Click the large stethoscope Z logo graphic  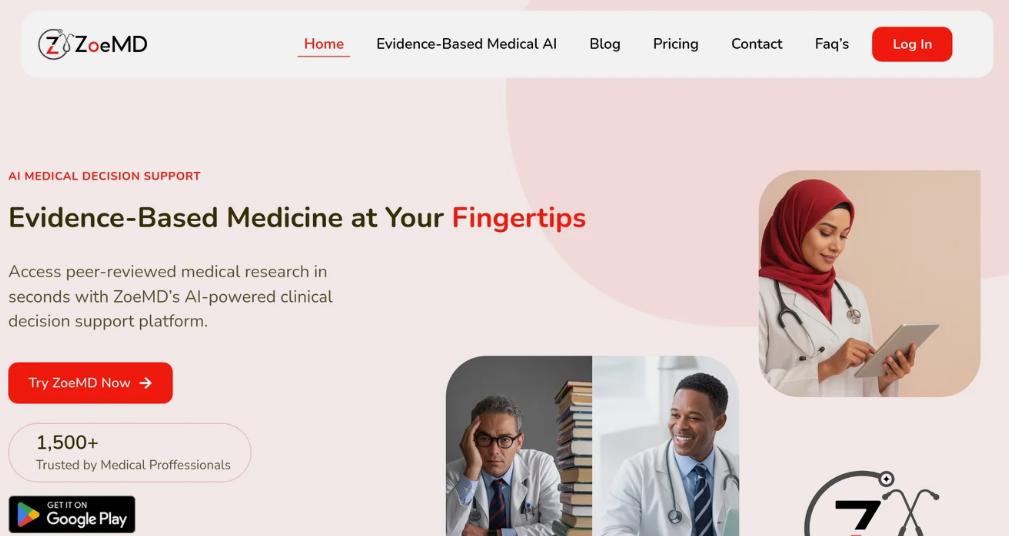click(x=872, y=504)
